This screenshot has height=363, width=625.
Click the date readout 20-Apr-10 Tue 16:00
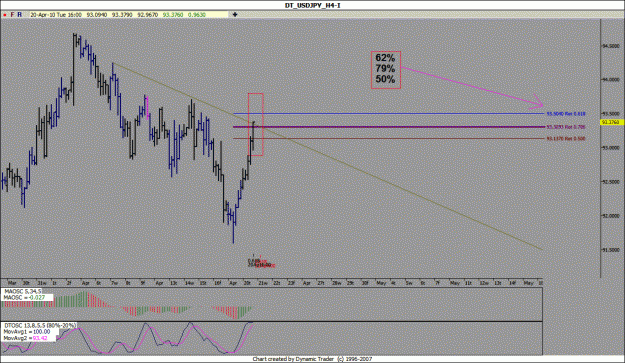[x=56, y=15]
